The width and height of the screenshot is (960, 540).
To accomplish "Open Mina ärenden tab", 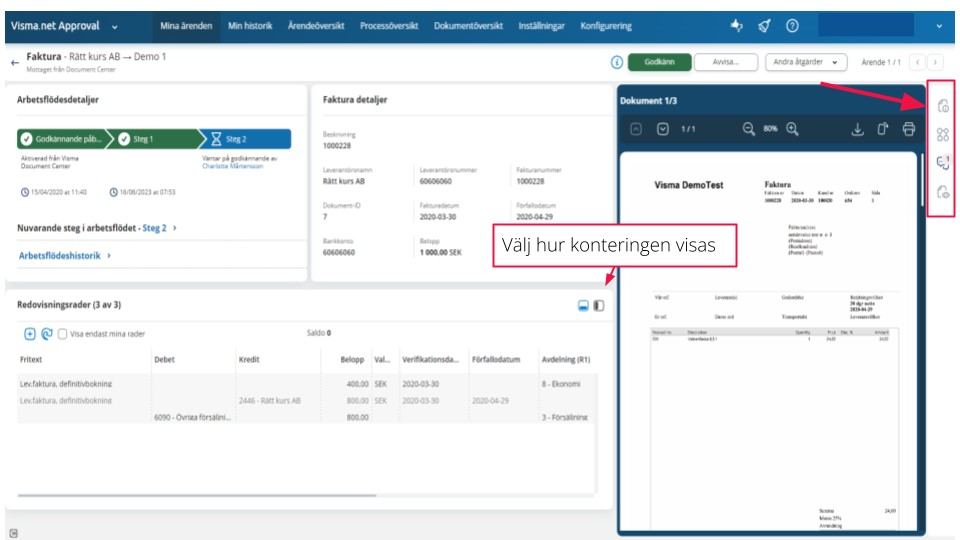I will [186, 26].
